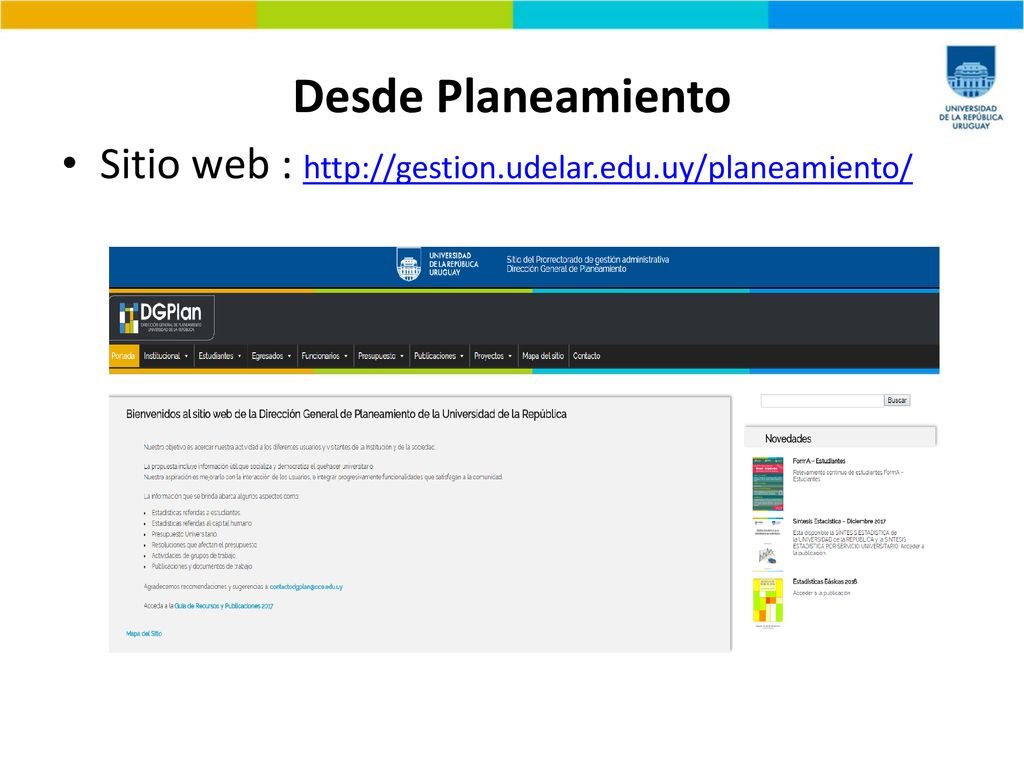Click the Mapa del Sitio link below the welcome text
The width and height of the screenshot is (1024, 768).
coord(144,633)
